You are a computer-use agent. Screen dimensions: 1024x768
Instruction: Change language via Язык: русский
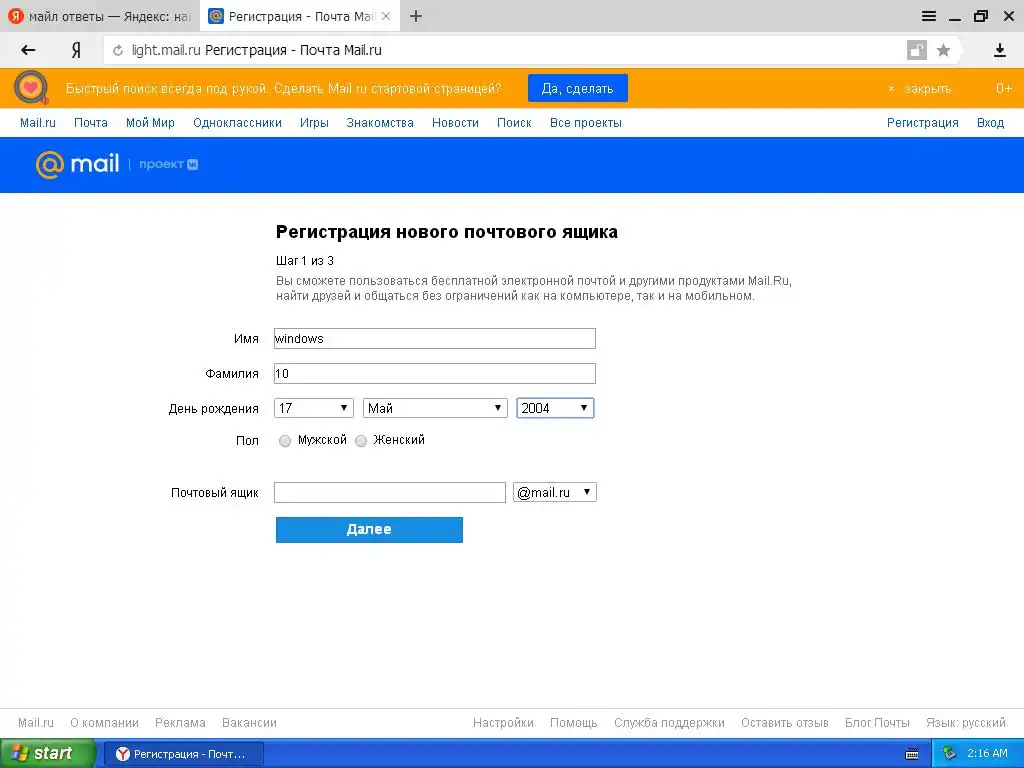966,723
